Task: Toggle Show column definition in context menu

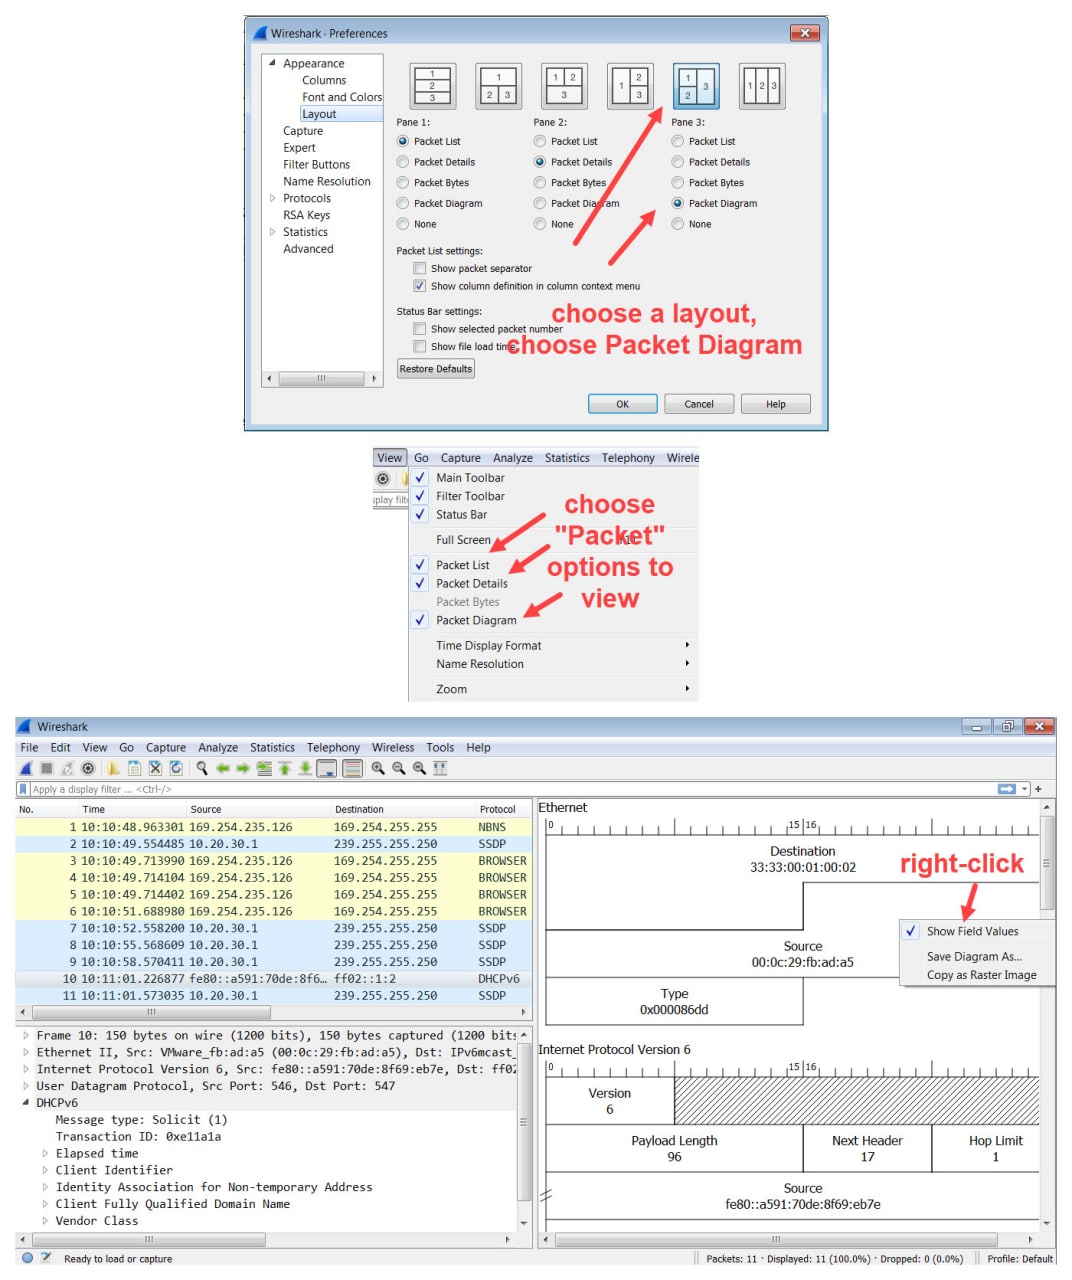Action: click(420, 286)
